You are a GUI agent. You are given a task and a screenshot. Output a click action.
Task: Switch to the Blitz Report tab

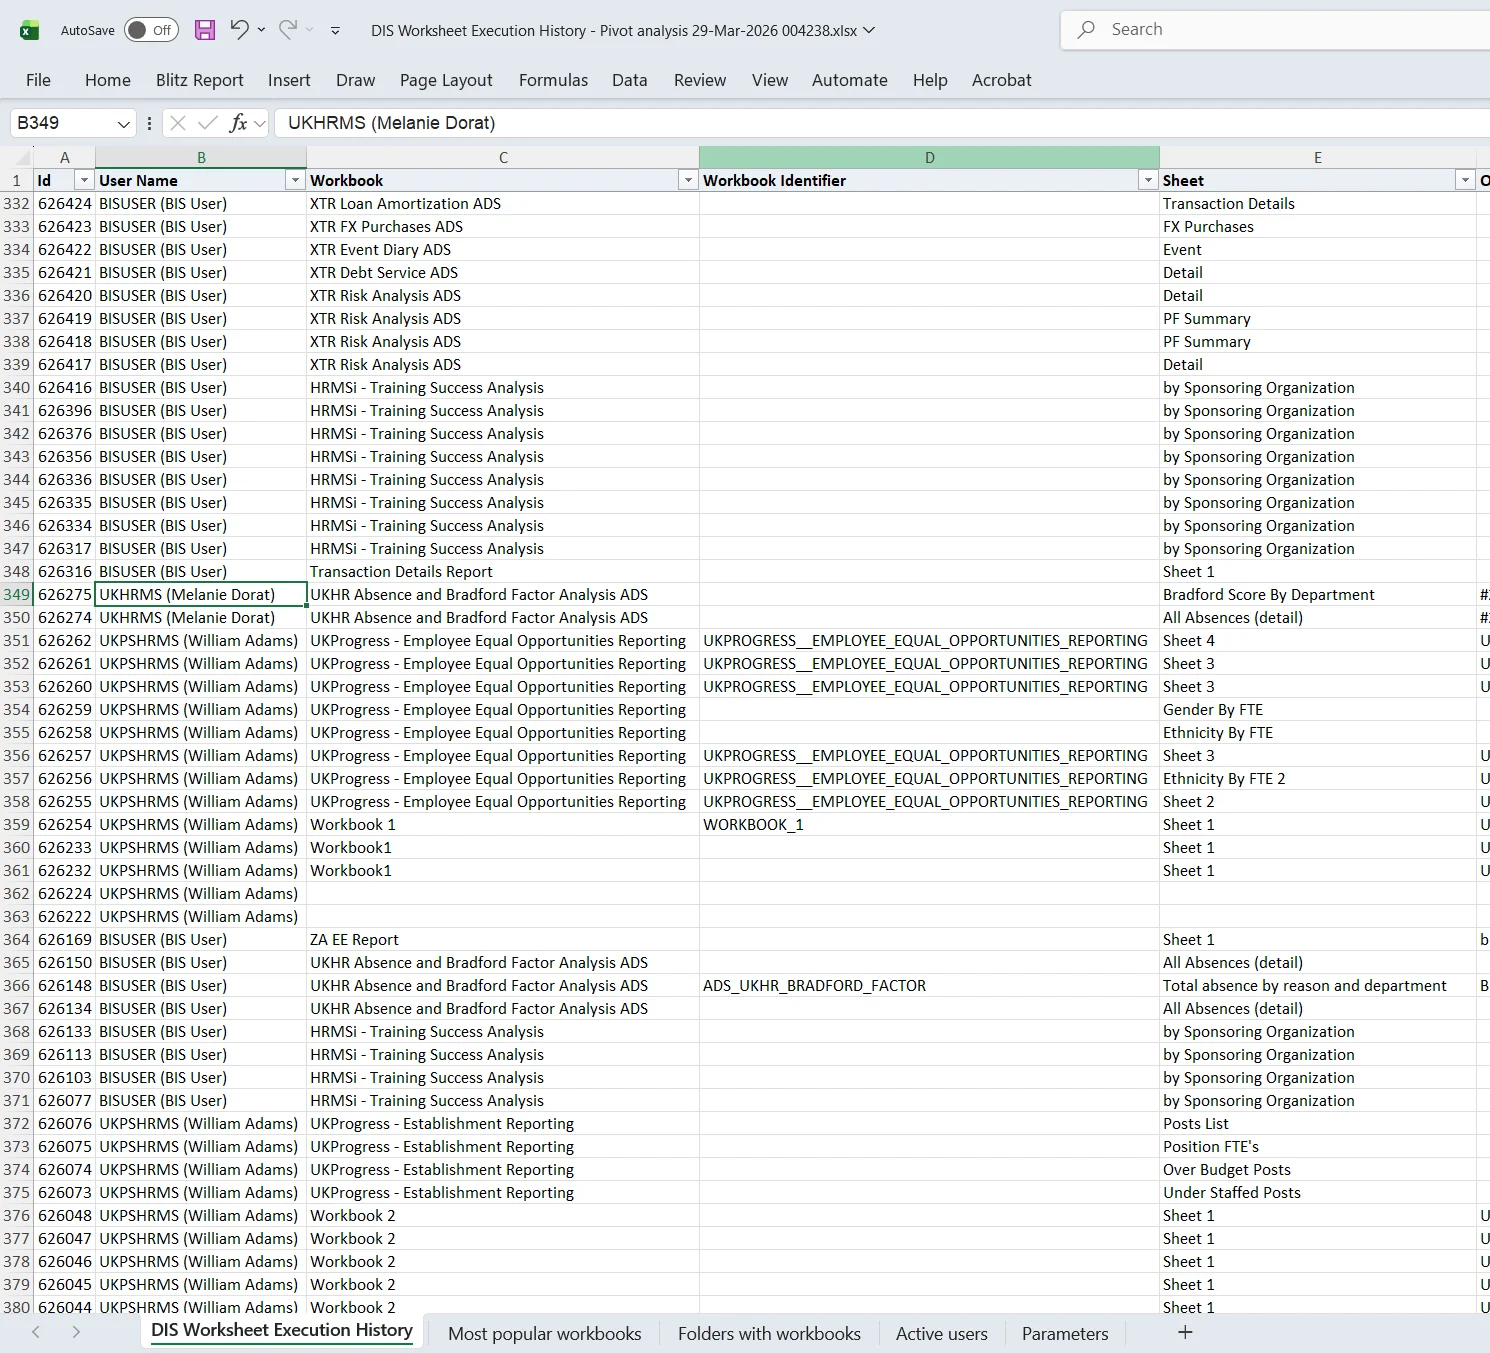[199, 80]
